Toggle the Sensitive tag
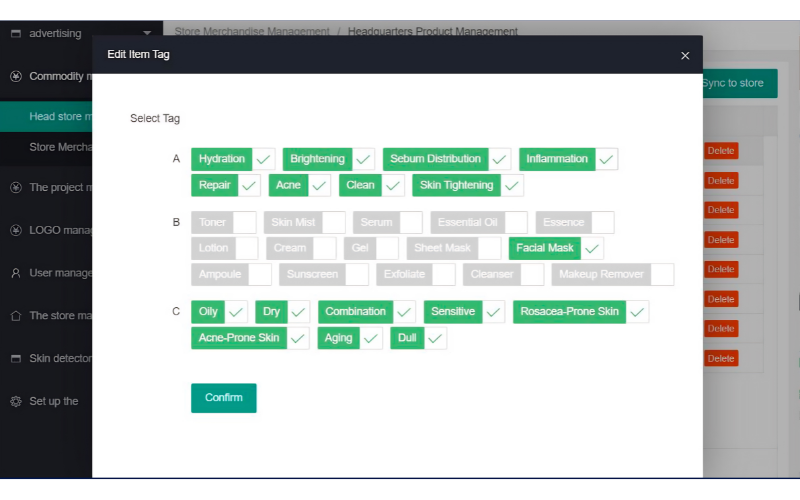 (x=464, y=312)
